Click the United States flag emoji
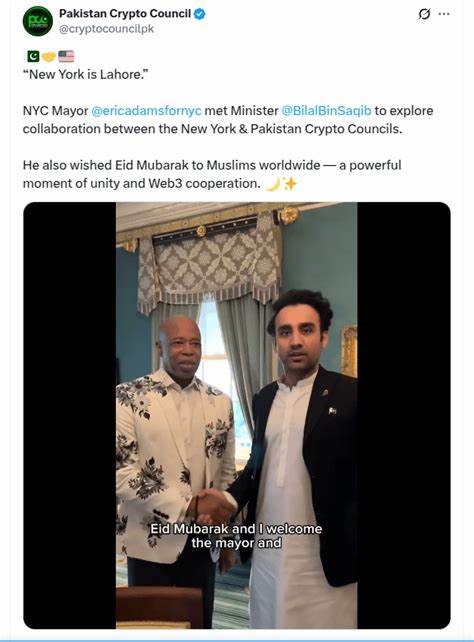 coord(66,56)
